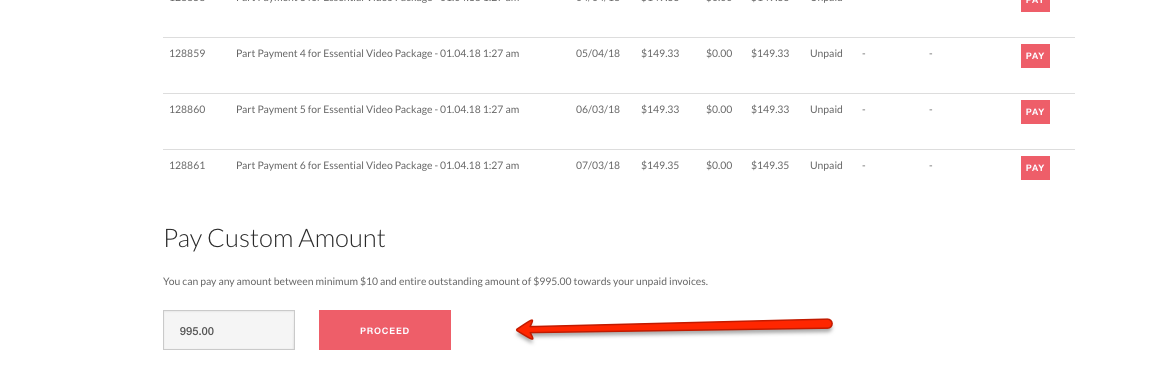
Task: Select invoice number 128859
Action: click(x=187, y=54)
